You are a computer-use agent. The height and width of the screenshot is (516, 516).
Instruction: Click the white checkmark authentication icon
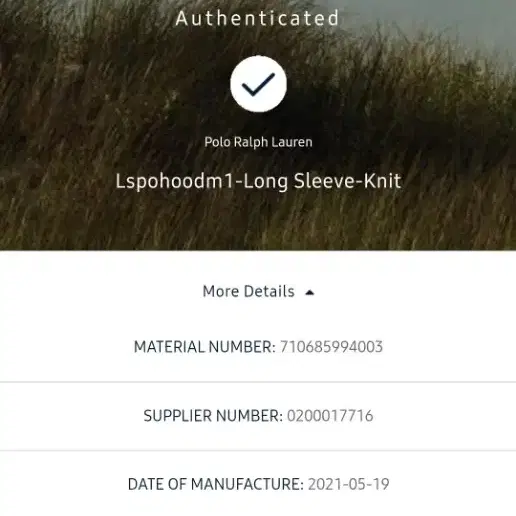point(258,84)
